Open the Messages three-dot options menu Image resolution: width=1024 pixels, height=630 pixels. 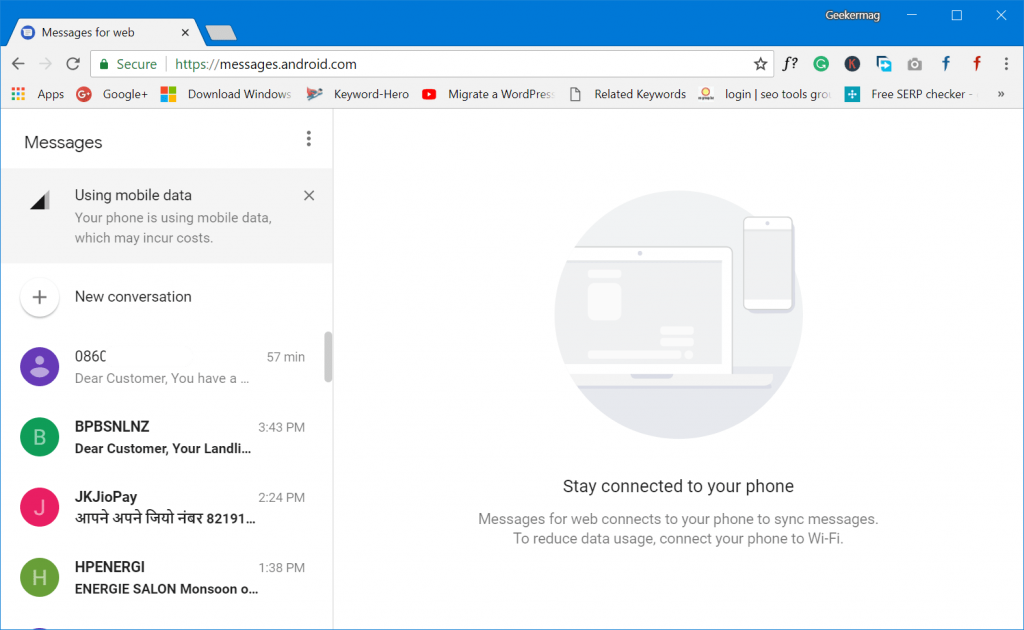(x=308, y=139)
